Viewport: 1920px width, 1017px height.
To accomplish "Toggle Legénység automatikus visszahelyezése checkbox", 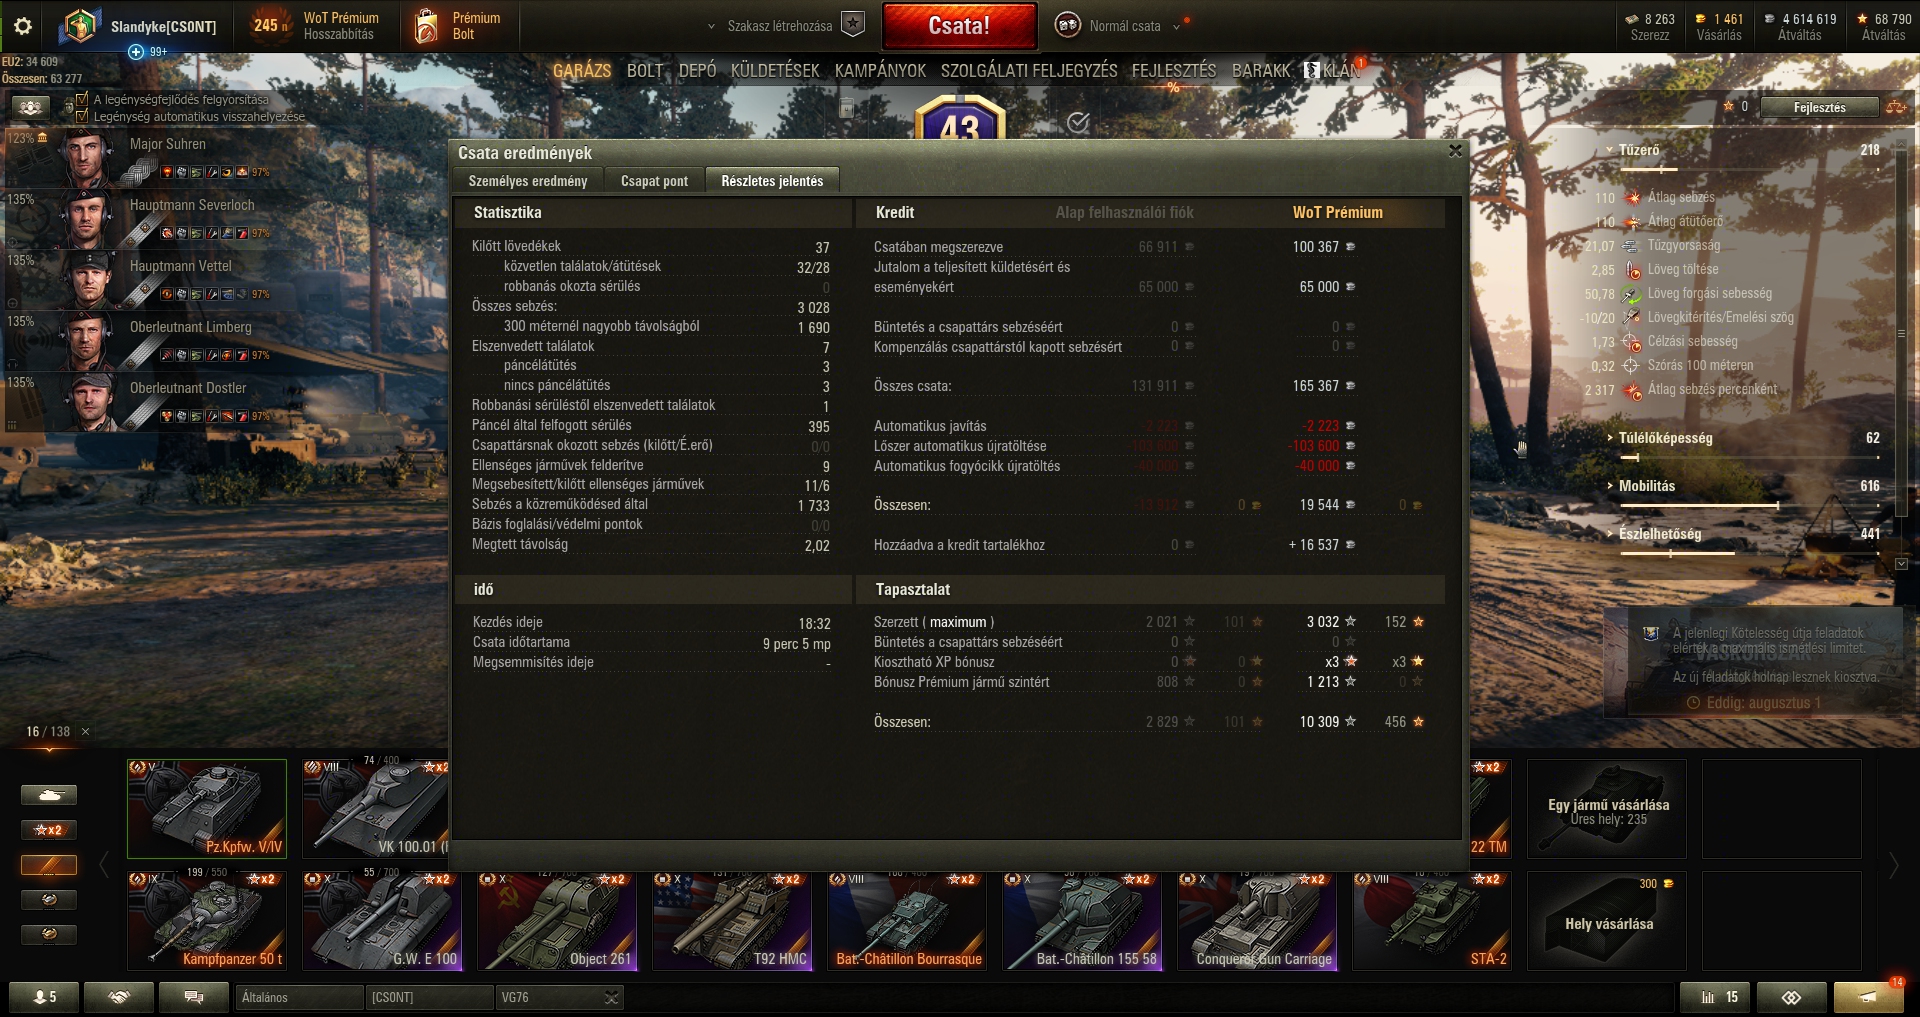I will [x=82, y=116].
